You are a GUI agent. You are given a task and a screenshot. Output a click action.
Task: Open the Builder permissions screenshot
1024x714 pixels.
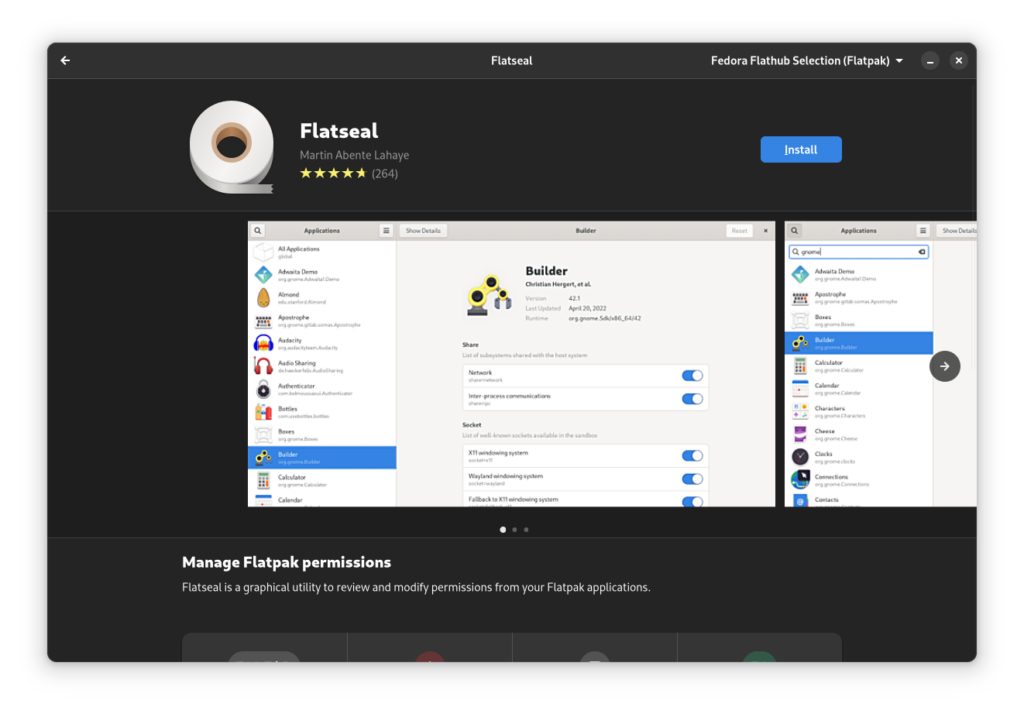click(511, 364)
